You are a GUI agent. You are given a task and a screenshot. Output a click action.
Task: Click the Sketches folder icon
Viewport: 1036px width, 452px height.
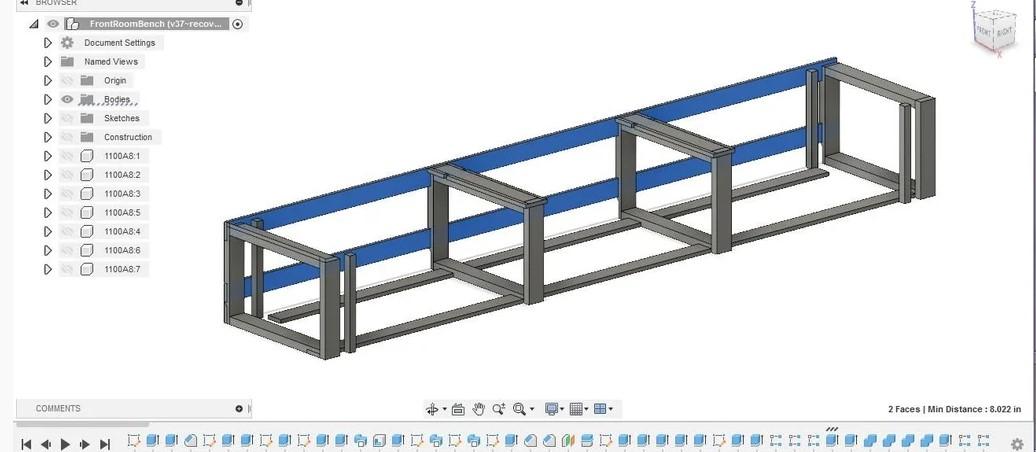click(87, 118)
